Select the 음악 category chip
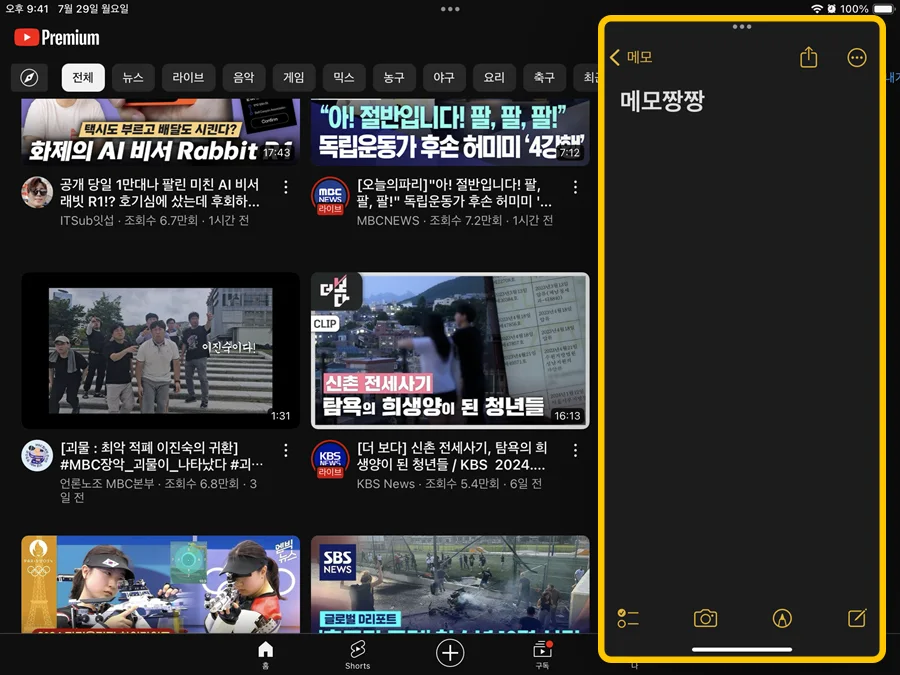This screenshot has height=675, width=900. [243, 77]
